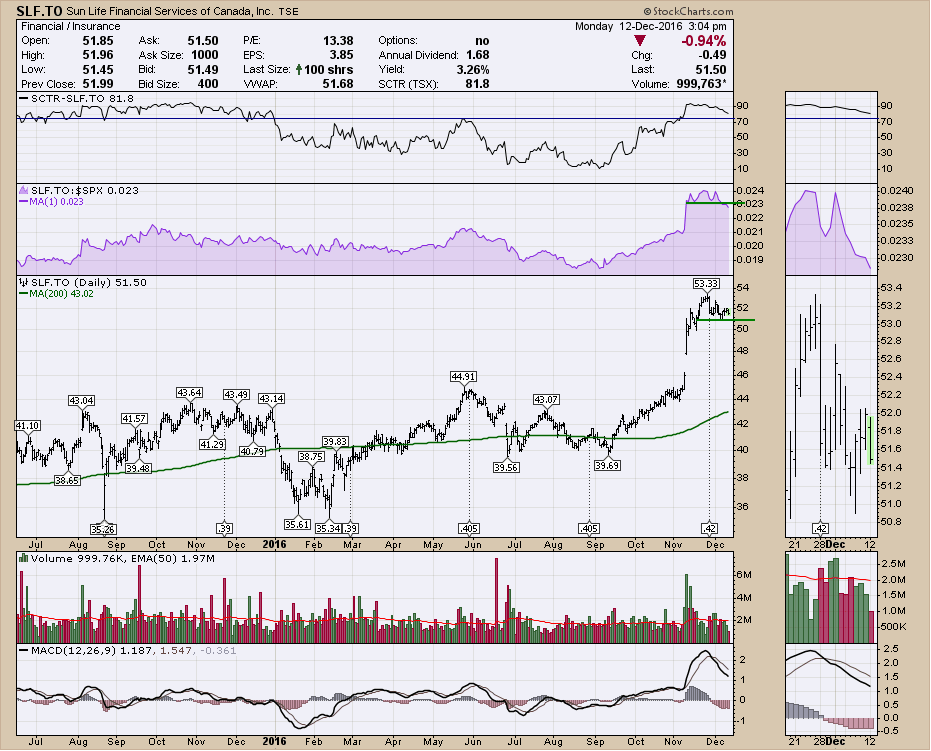Click the VWAP value 51.68
Screen dimensions: 931x751
coord(338,84)
